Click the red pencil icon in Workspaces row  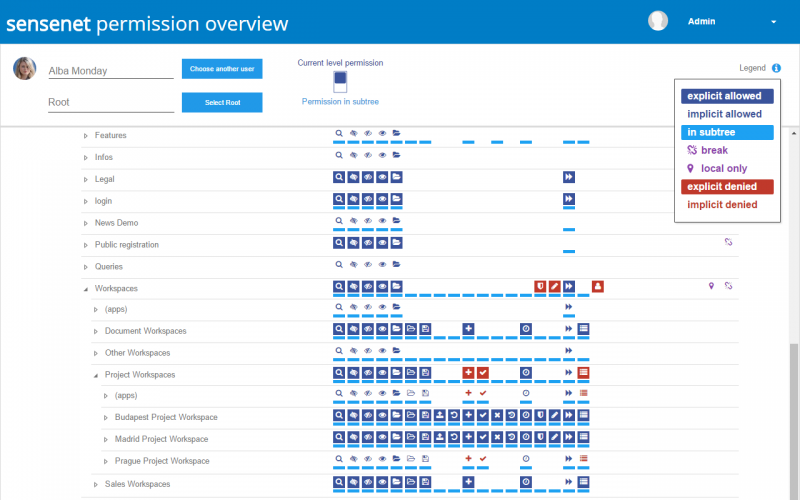[x=554, y=286]
